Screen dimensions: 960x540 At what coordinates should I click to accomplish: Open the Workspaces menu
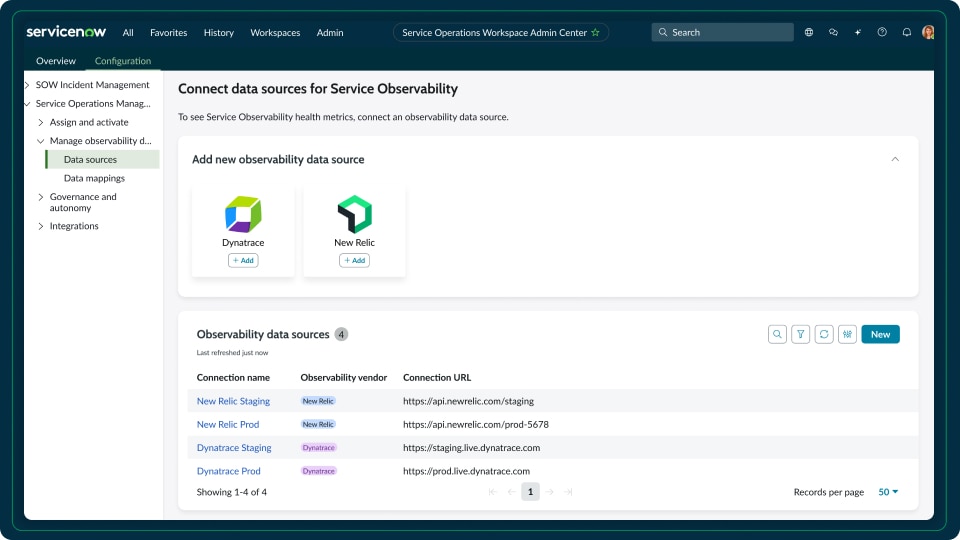point(275,32)
